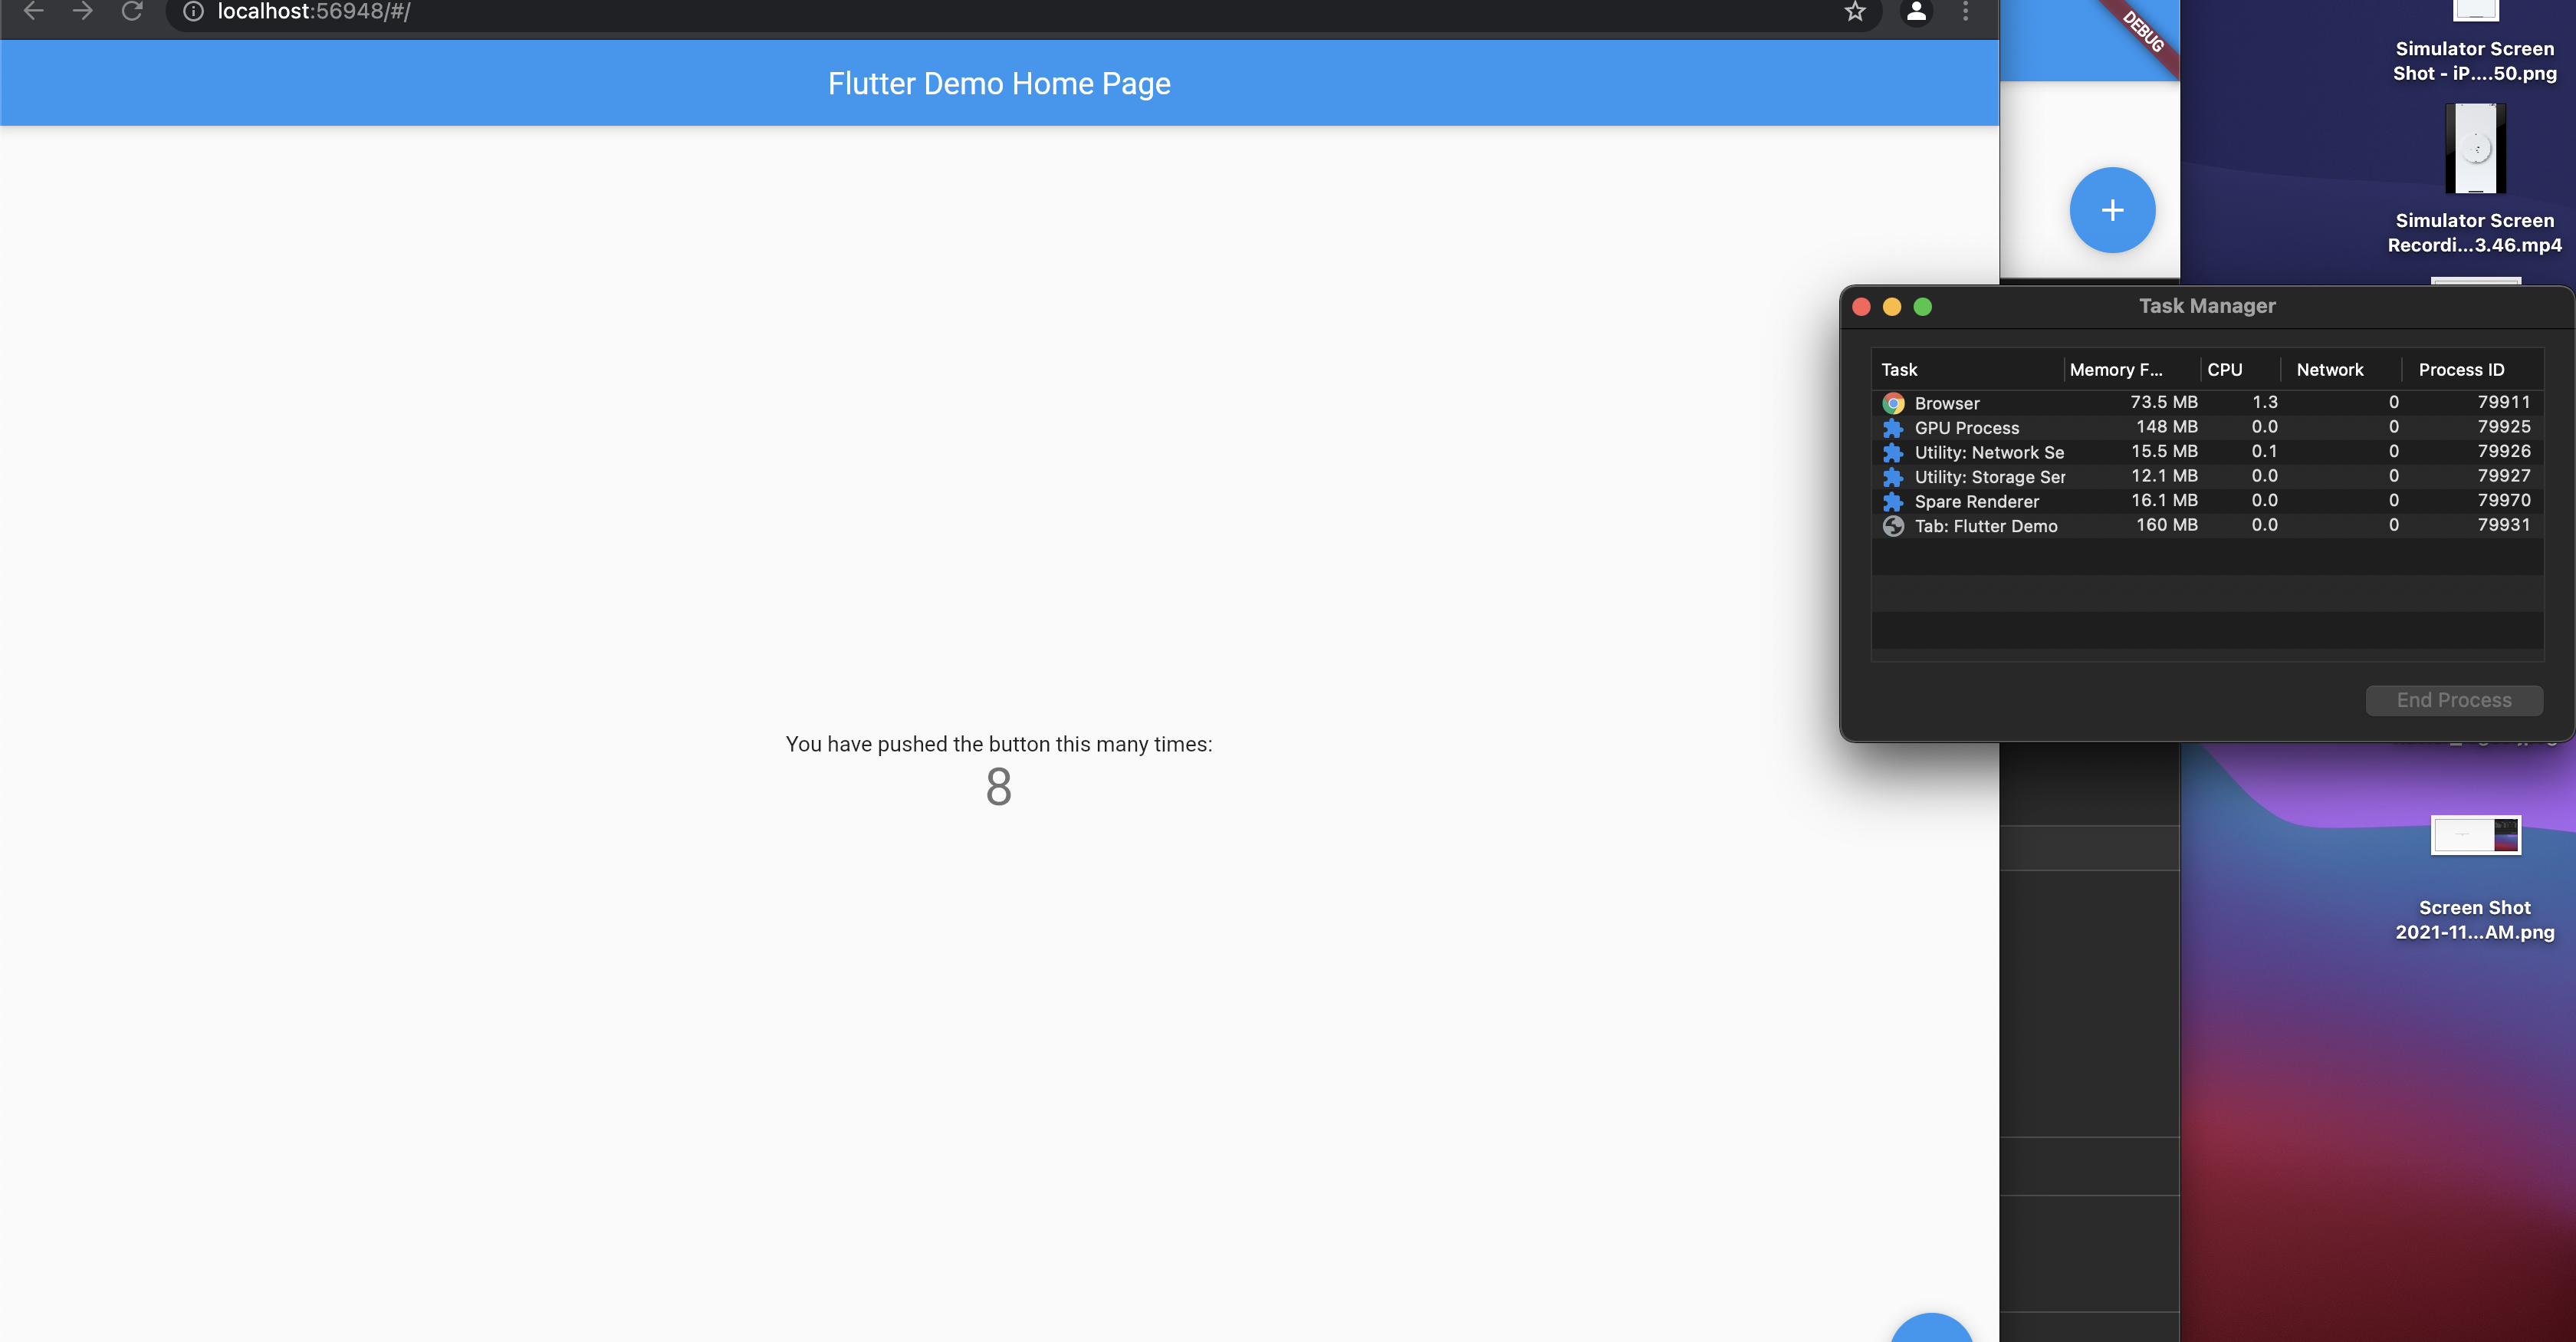Open the browser profile avatar icon
The width and height of the screenshot is (2576, 1342).
[1916, 12]
